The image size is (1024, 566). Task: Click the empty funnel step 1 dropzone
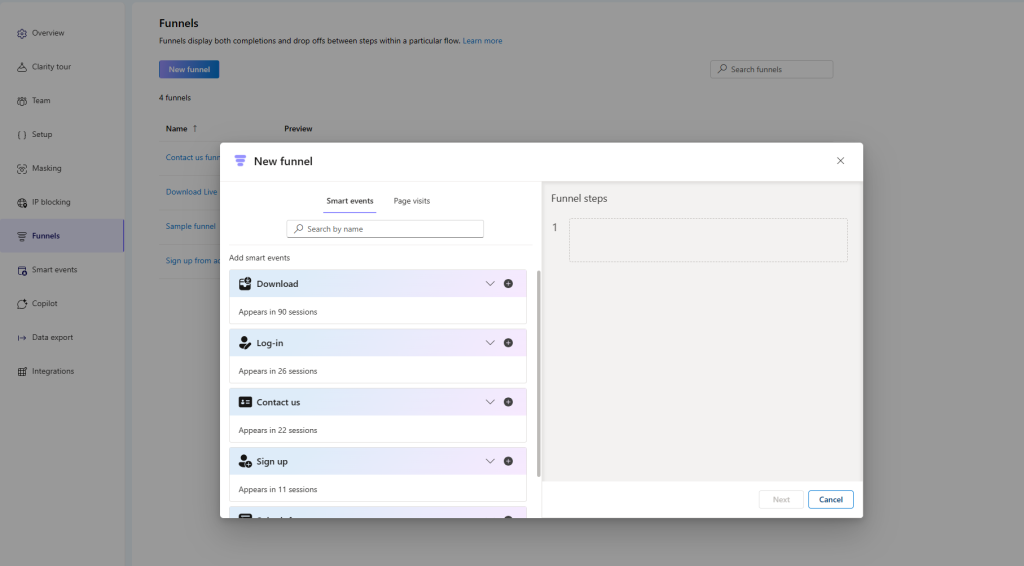tap(708, 240)
